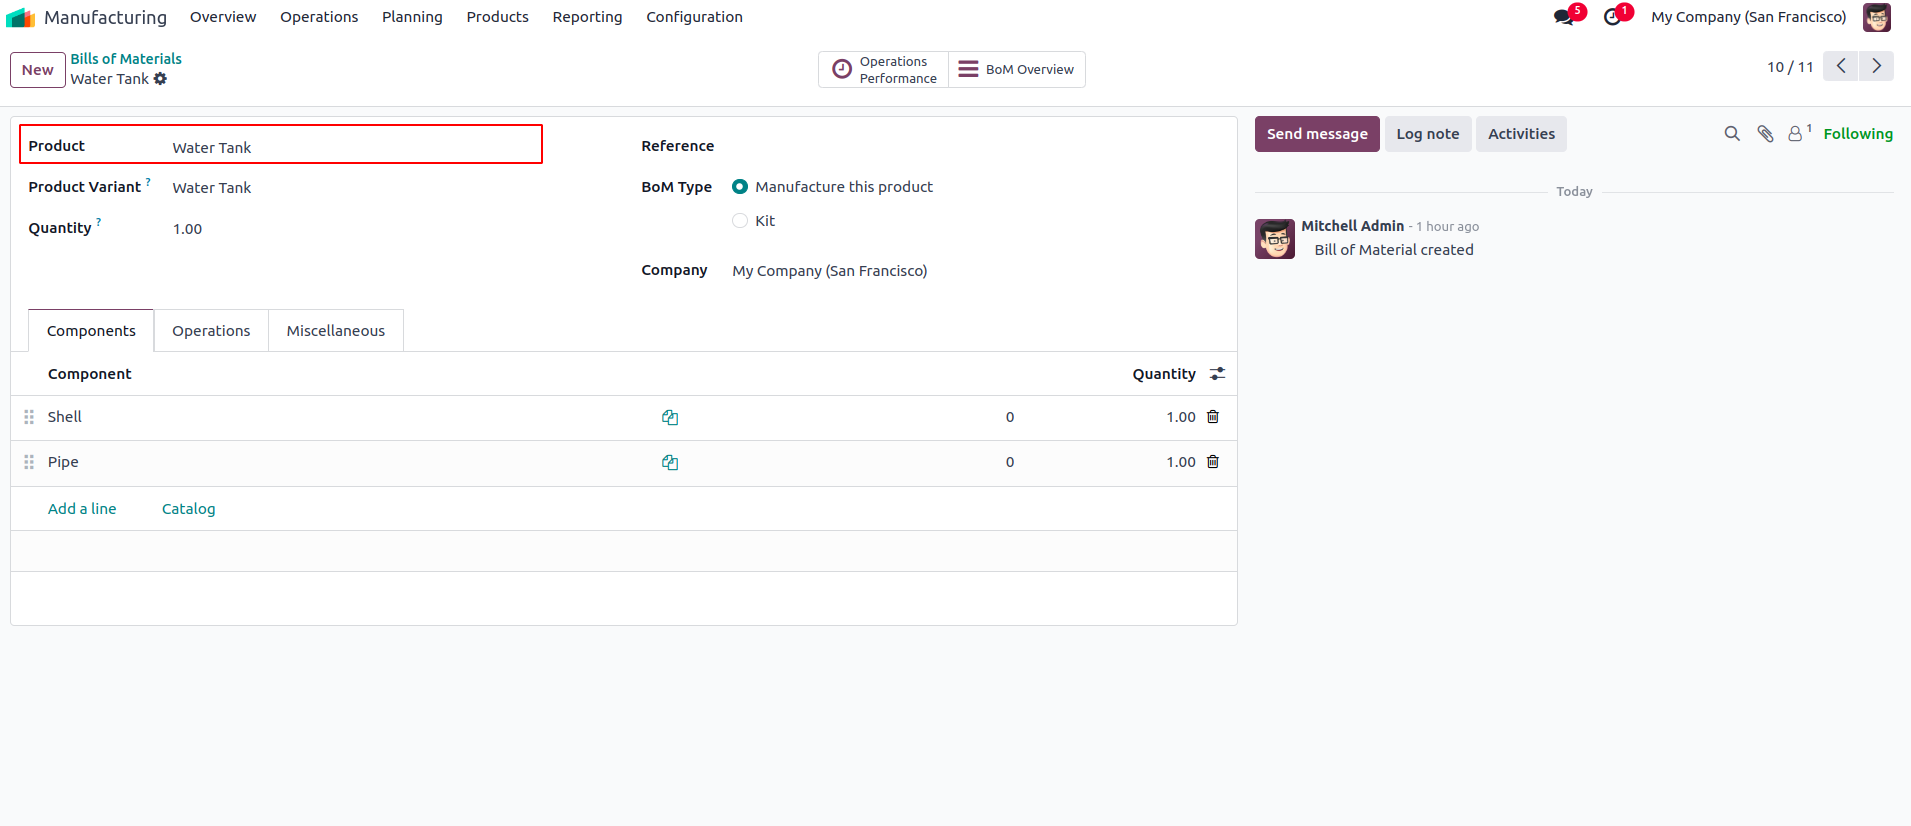1911x826 pixels.
Task: Delete the Pipe component line
Action: pos(1213,462)
